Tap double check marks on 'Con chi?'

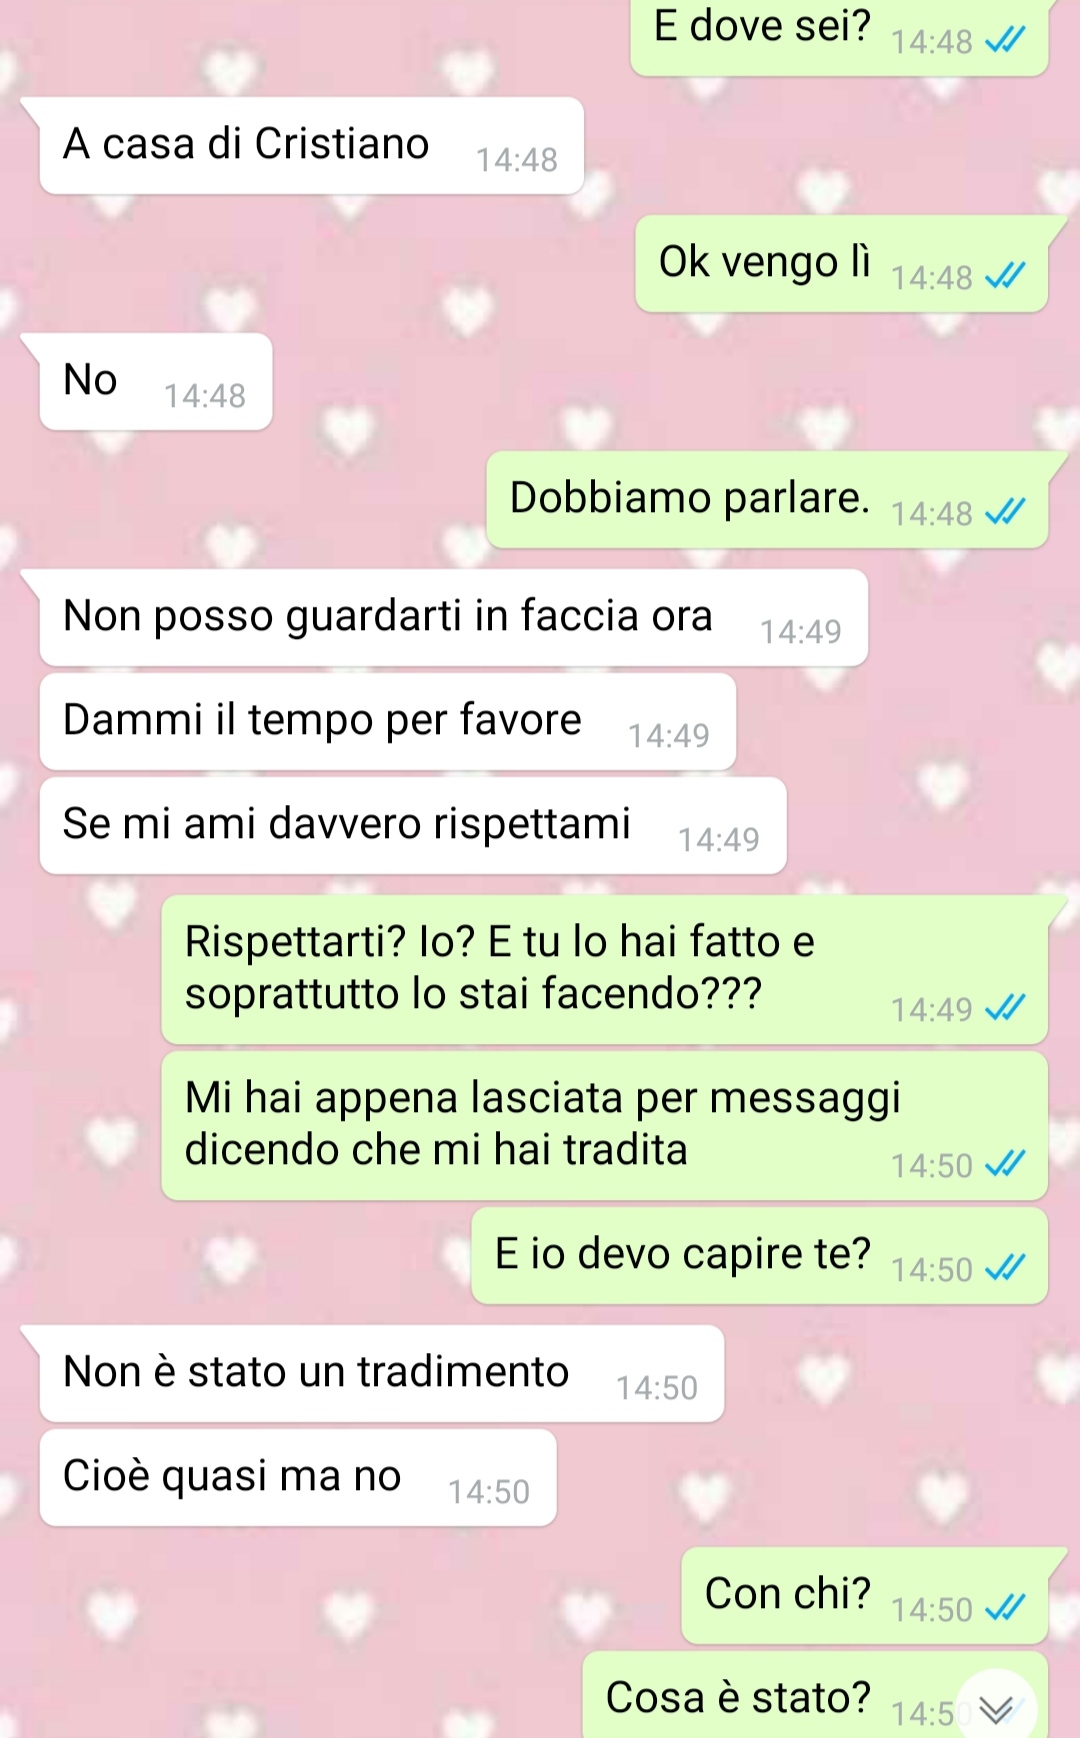click(x=1005, y=1608)
